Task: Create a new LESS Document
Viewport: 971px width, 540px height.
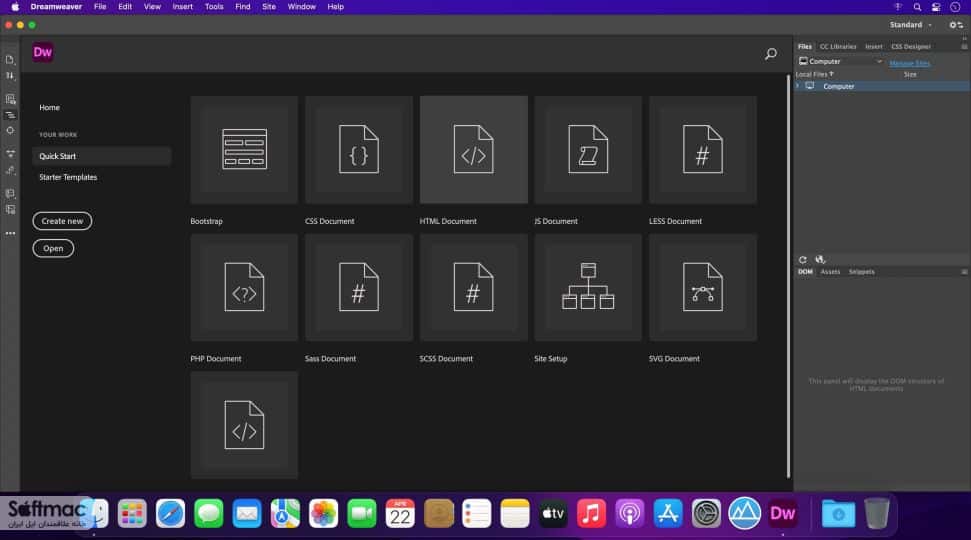Action: pyautogui.click(x=703, y=149)
